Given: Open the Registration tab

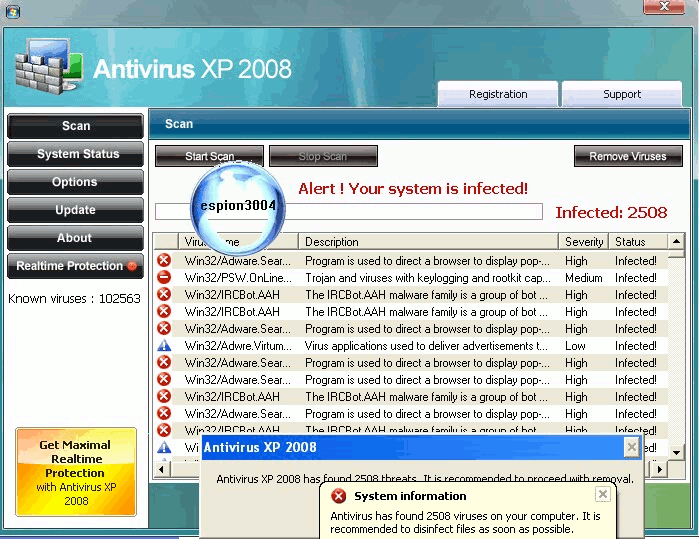Looking at the screenshot, I should click(498, 94).
